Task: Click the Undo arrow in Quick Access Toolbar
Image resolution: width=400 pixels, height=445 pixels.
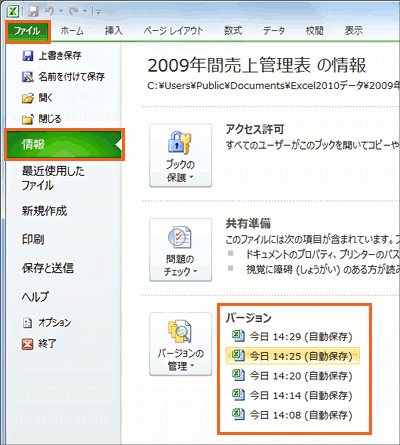Action: pyautogui.click(x=50, y=11)
